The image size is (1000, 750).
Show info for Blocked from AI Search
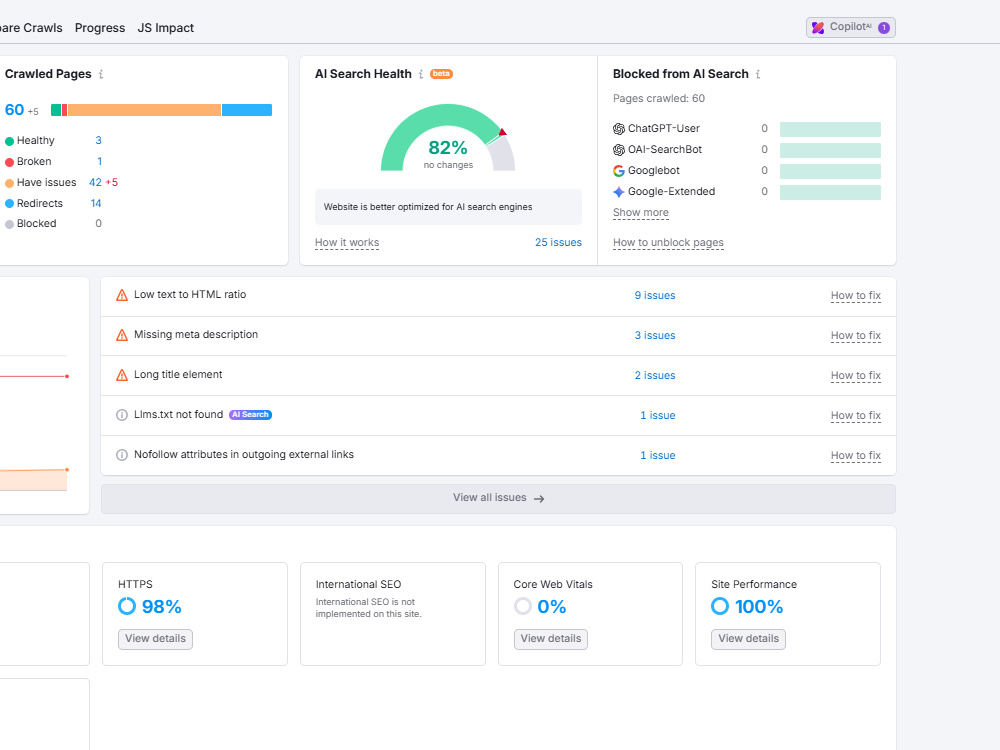coord(758,74)
